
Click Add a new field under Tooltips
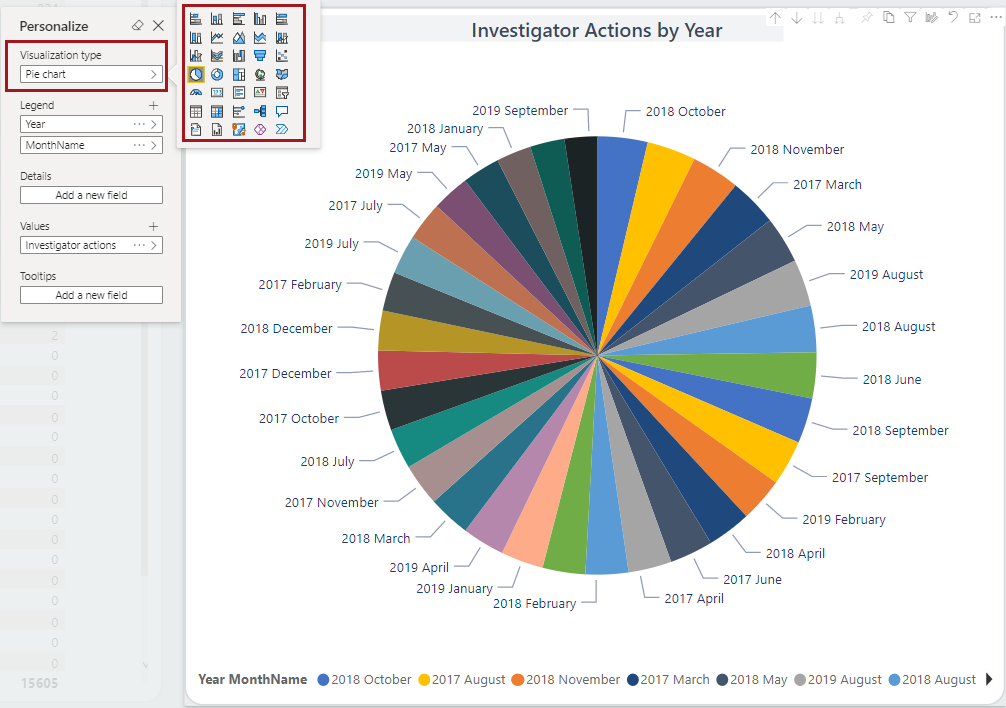click(x=91, y=294)
